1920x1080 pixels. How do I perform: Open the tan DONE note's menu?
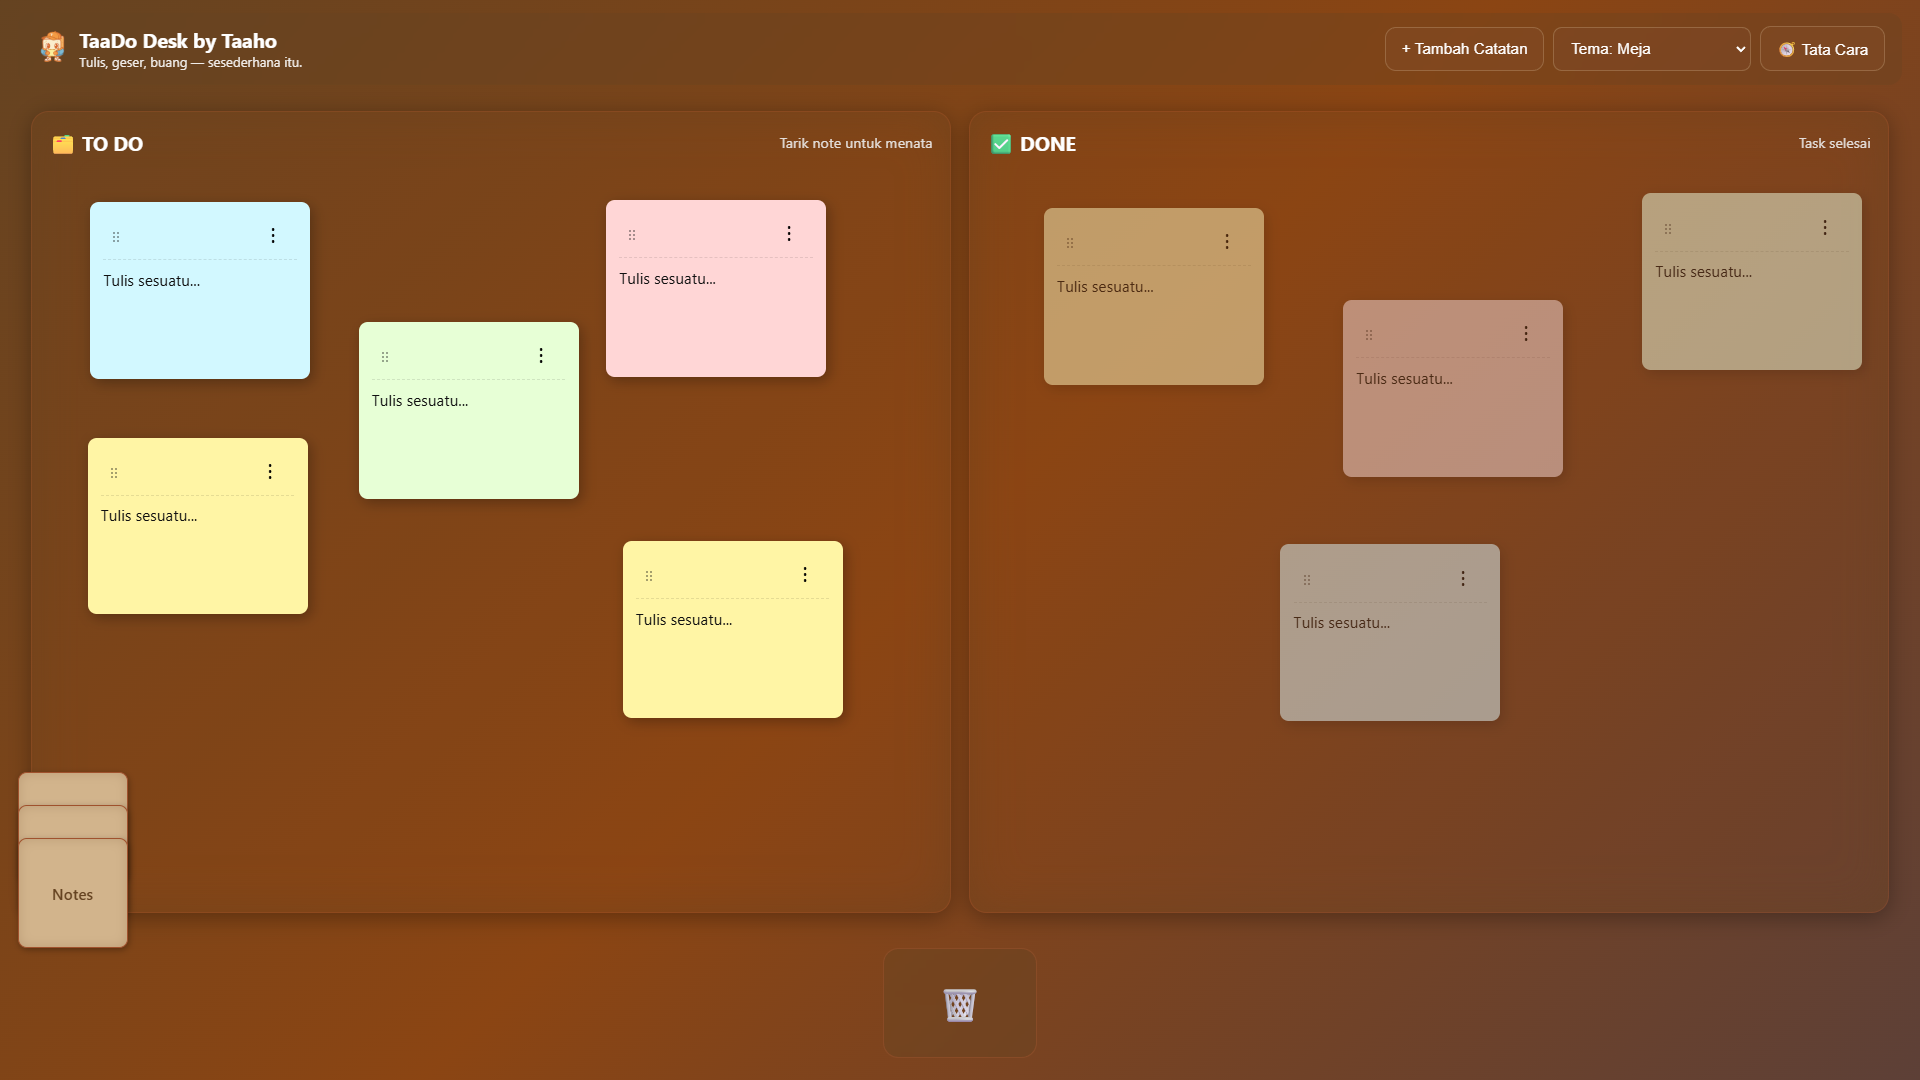click(x=1227, y=241)
